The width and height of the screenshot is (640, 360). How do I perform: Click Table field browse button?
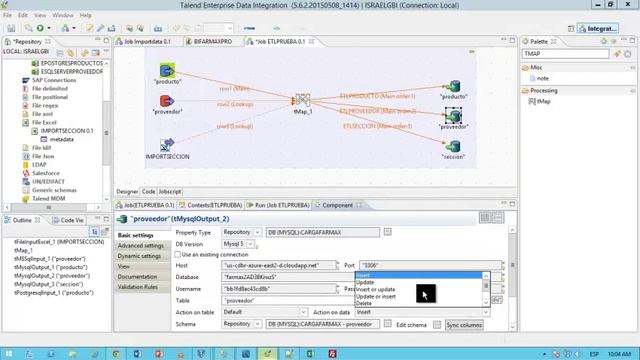496,300
